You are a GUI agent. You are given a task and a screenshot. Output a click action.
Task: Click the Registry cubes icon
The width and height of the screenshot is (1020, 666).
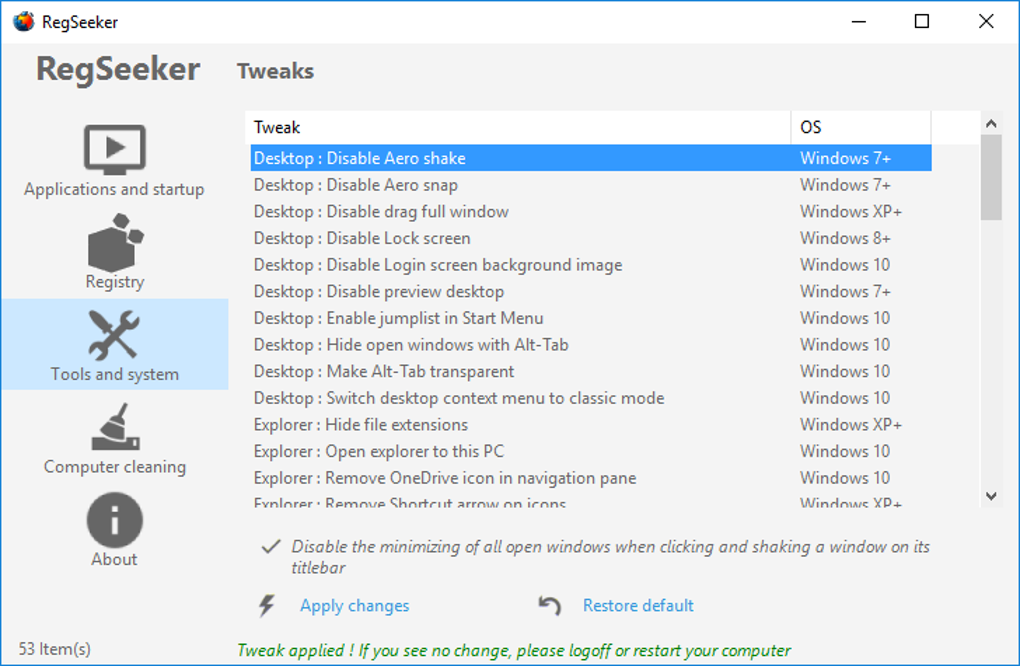(115, 243)
